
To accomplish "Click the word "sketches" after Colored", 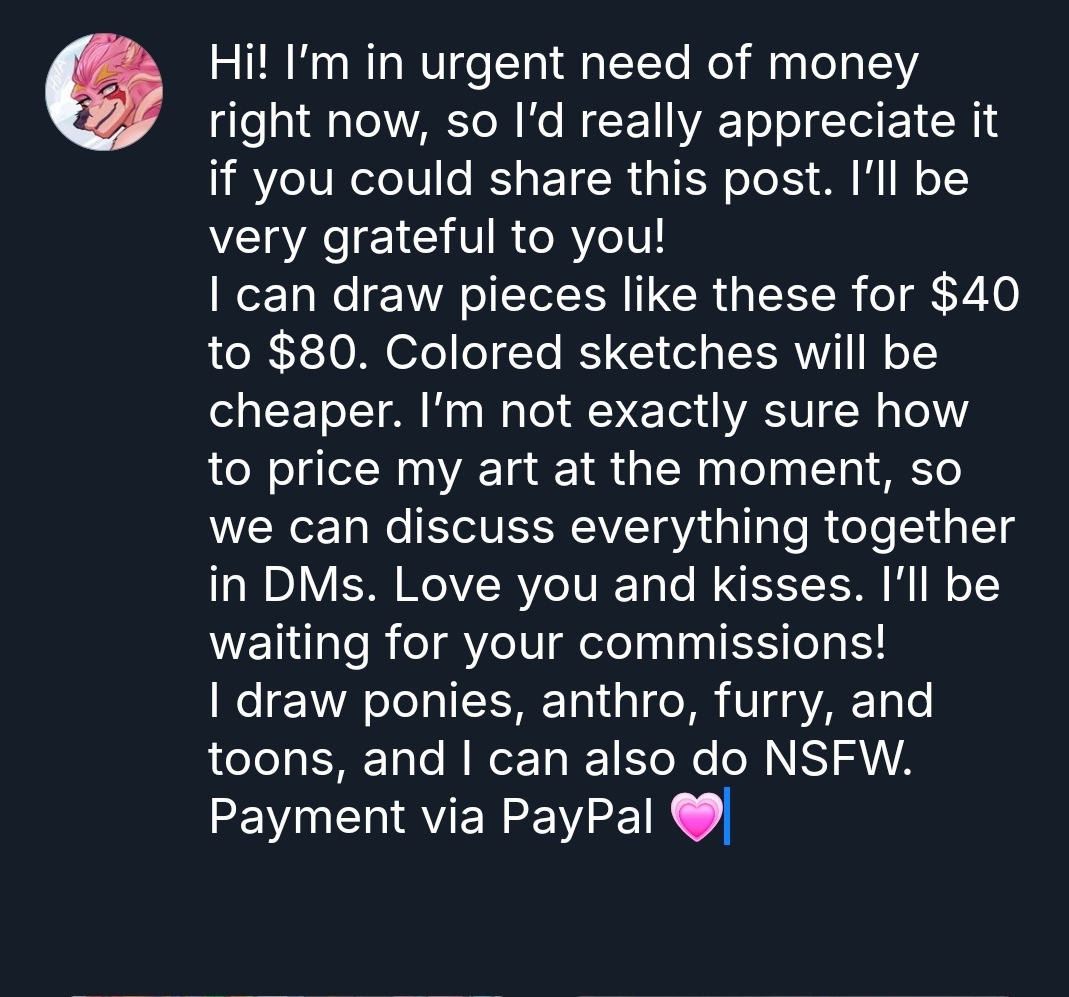I will tap(678, 353).
